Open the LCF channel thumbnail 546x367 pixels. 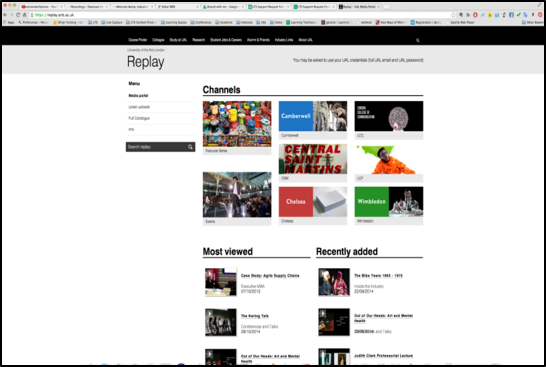click(x=389, y=159)
